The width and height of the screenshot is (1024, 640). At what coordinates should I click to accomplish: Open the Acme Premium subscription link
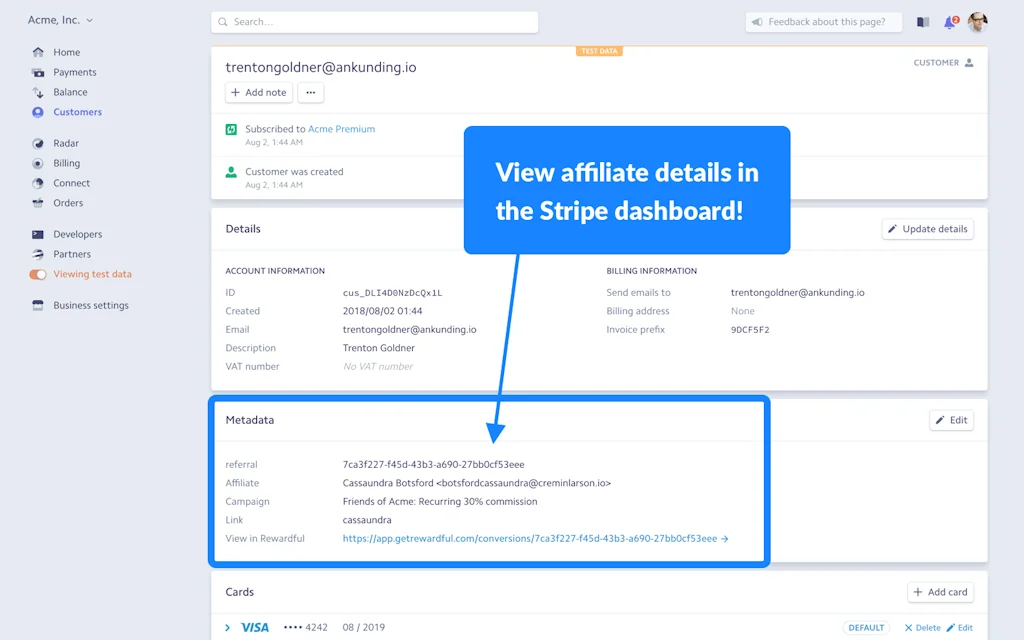[x=341, y=129]
